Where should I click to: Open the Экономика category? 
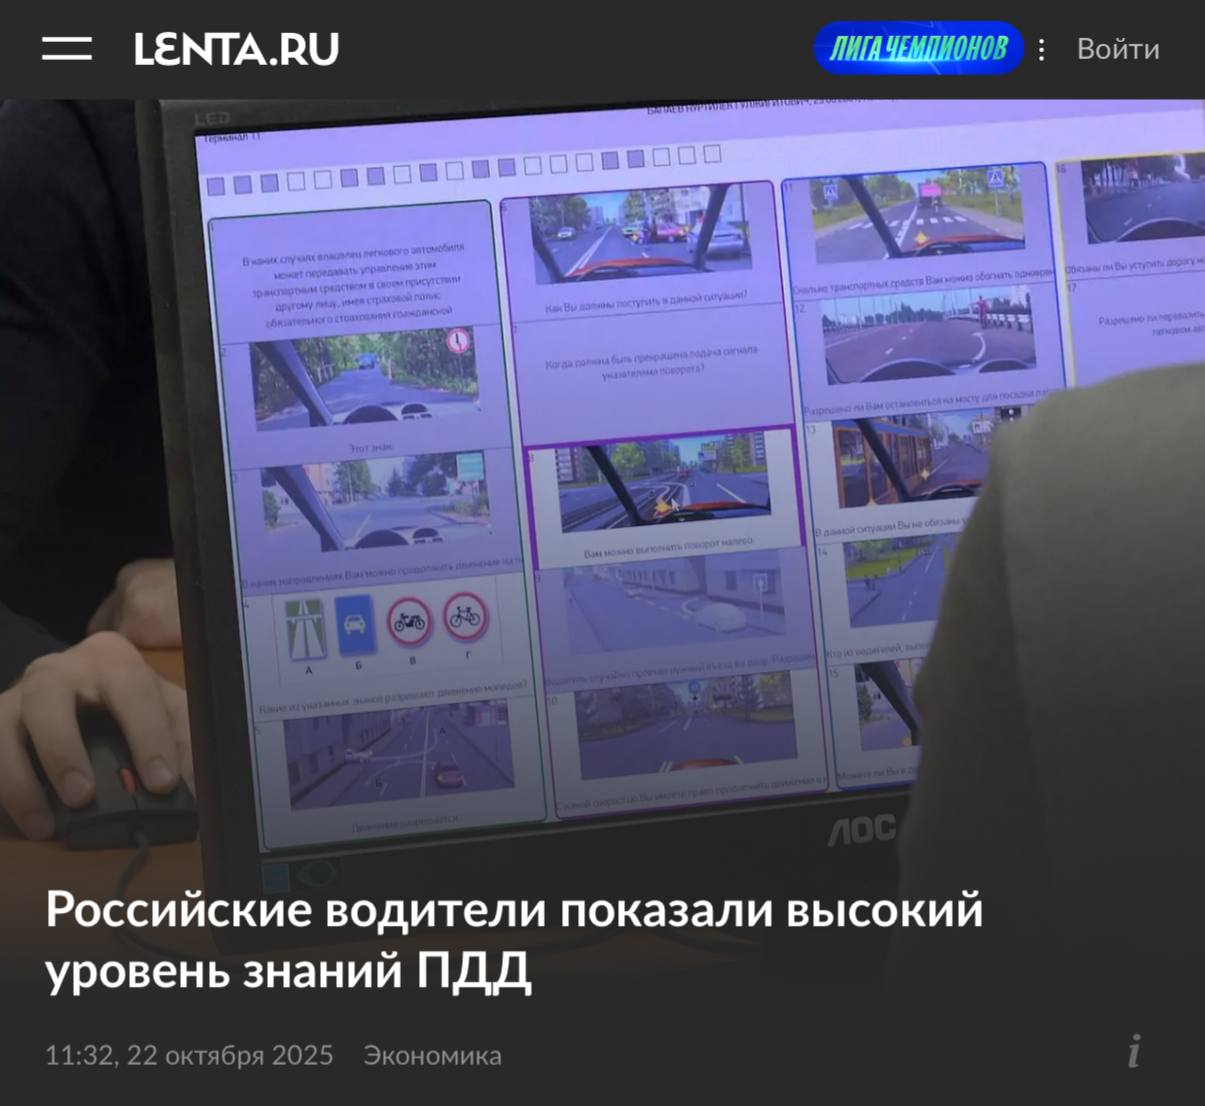[x=432, y=1055]
